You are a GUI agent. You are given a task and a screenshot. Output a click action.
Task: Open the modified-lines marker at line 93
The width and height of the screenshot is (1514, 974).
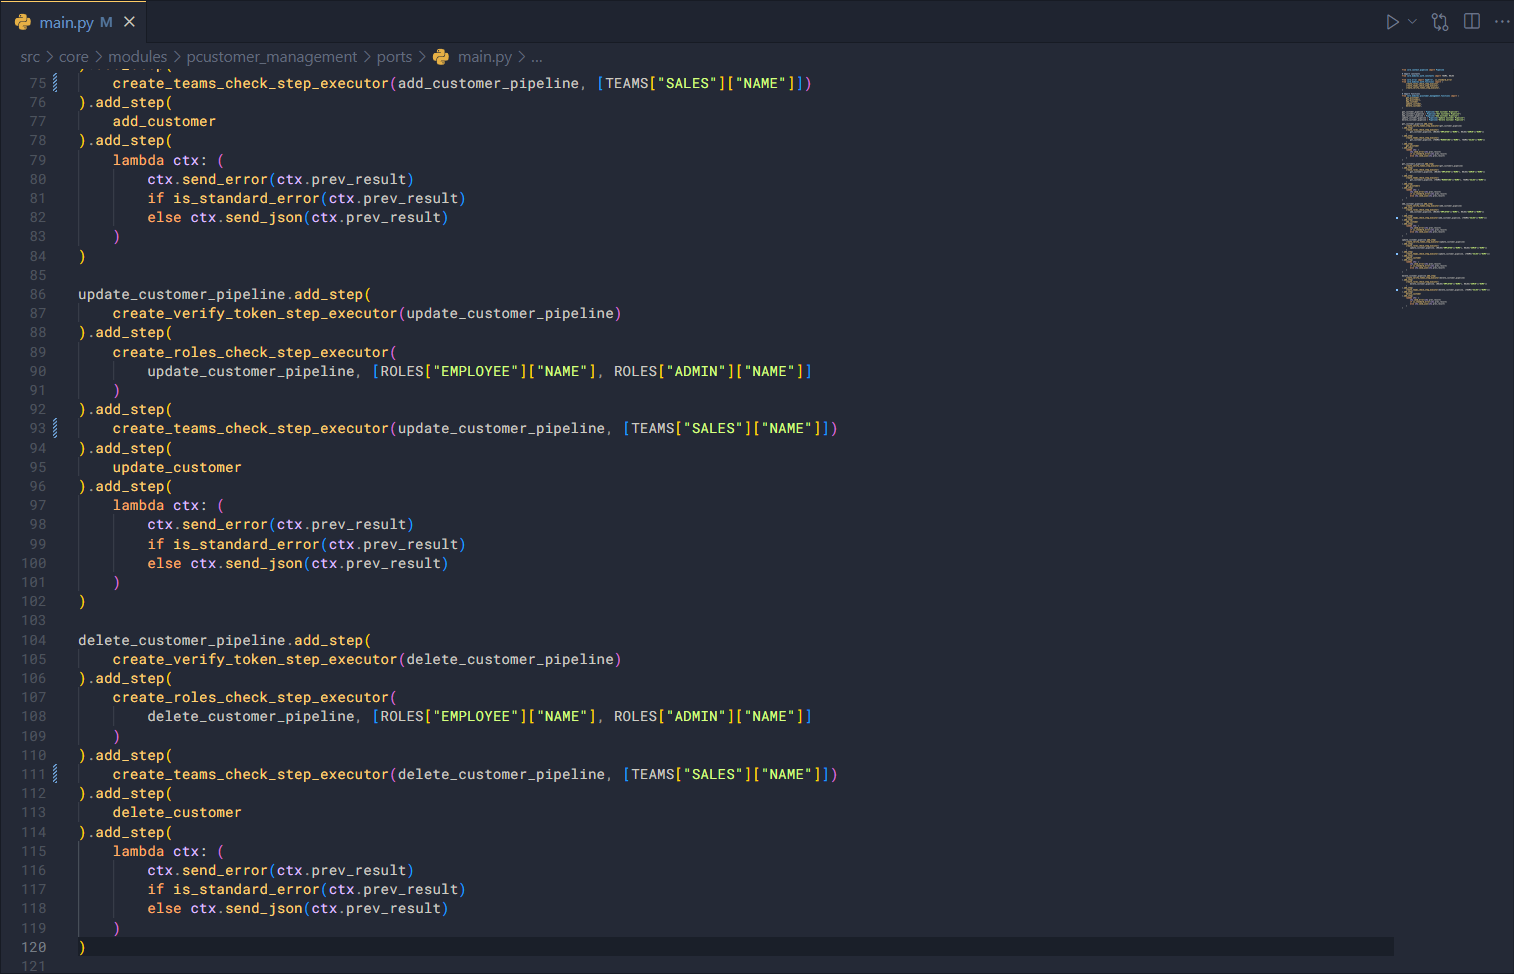pyautogui.click(x=55, y=428)
